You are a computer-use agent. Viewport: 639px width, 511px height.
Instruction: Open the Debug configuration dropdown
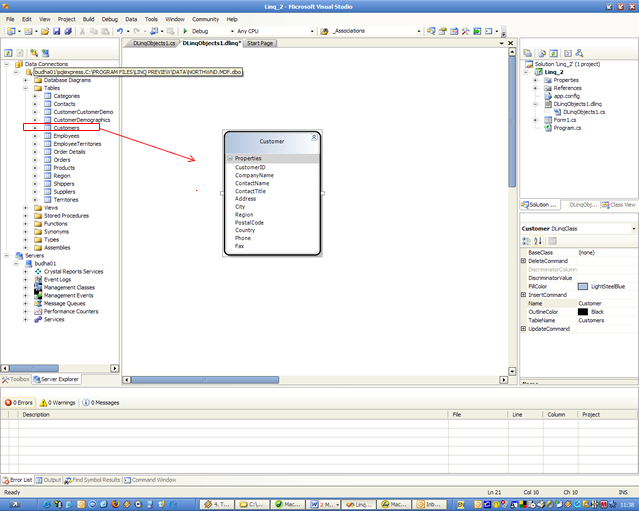232,31
